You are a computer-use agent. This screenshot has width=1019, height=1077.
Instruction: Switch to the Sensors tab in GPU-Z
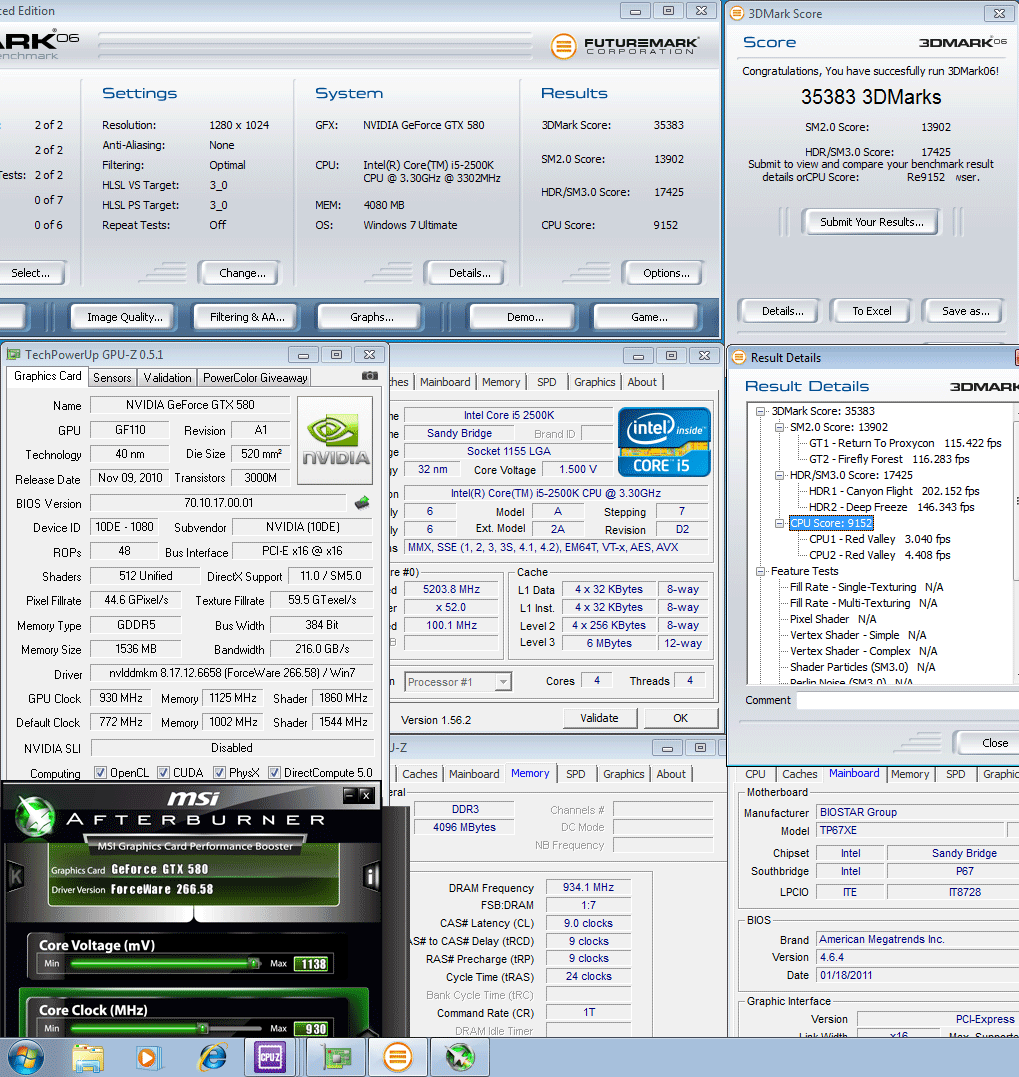tap(112, 378)
